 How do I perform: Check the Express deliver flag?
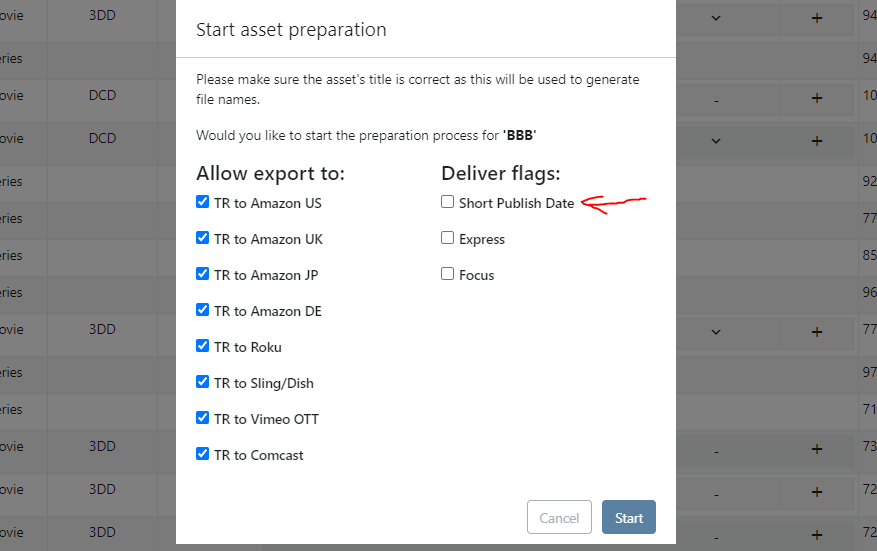[448, 238]
